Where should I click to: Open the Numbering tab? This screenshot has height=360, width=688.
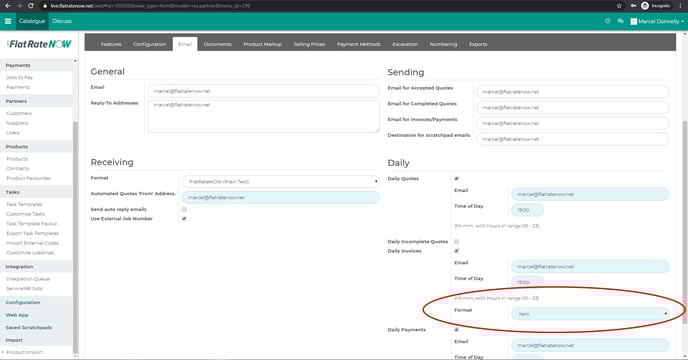coord(443,44)
